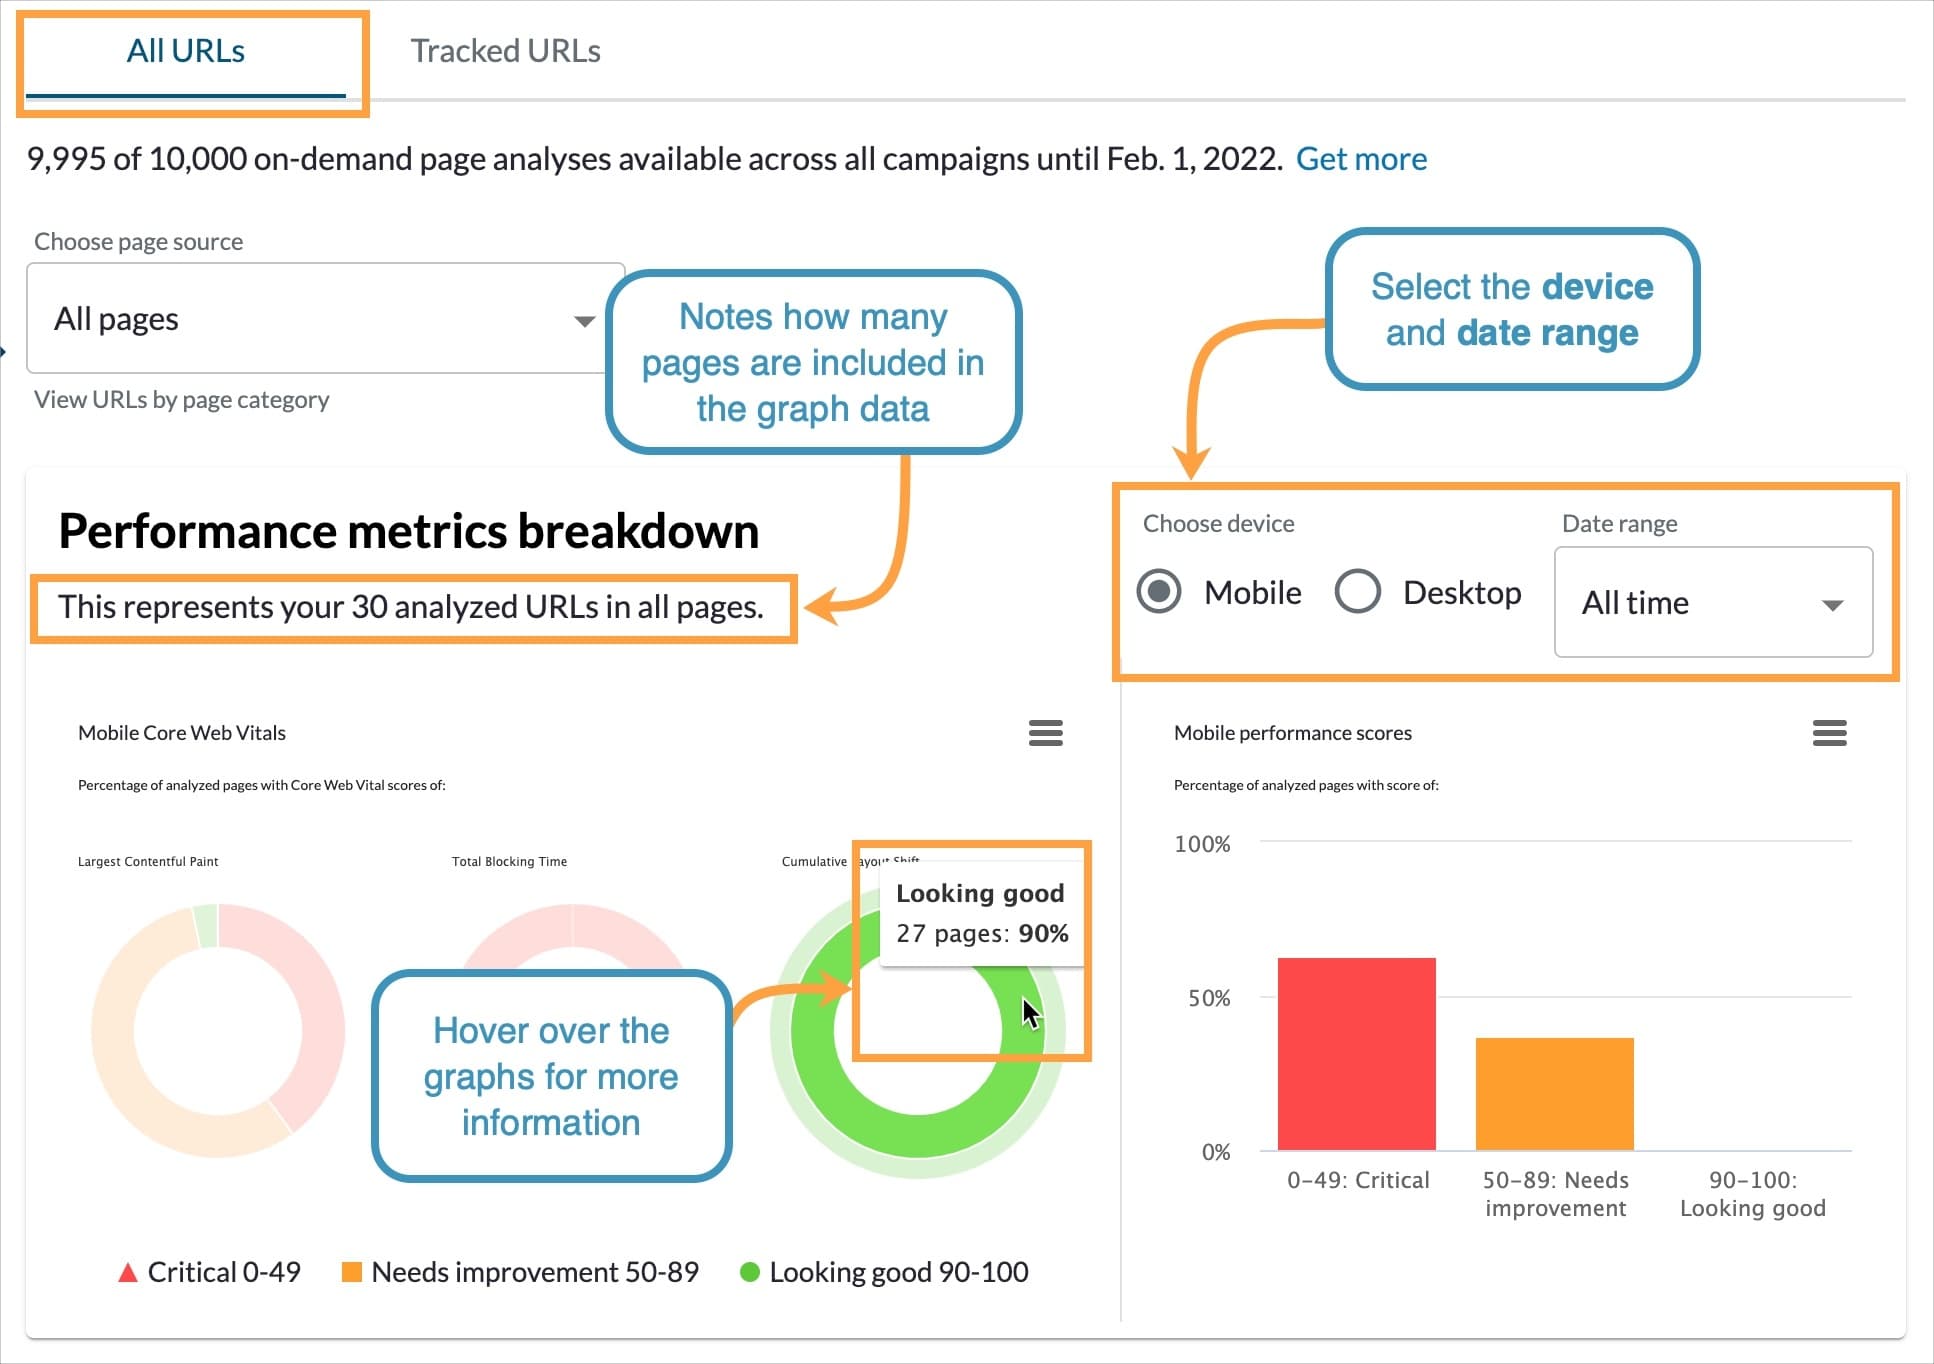Click the orange Needs improvement legend square
This screenshot has width=1934, height=1364.
pyautogui.click(x=351, y=1271)
